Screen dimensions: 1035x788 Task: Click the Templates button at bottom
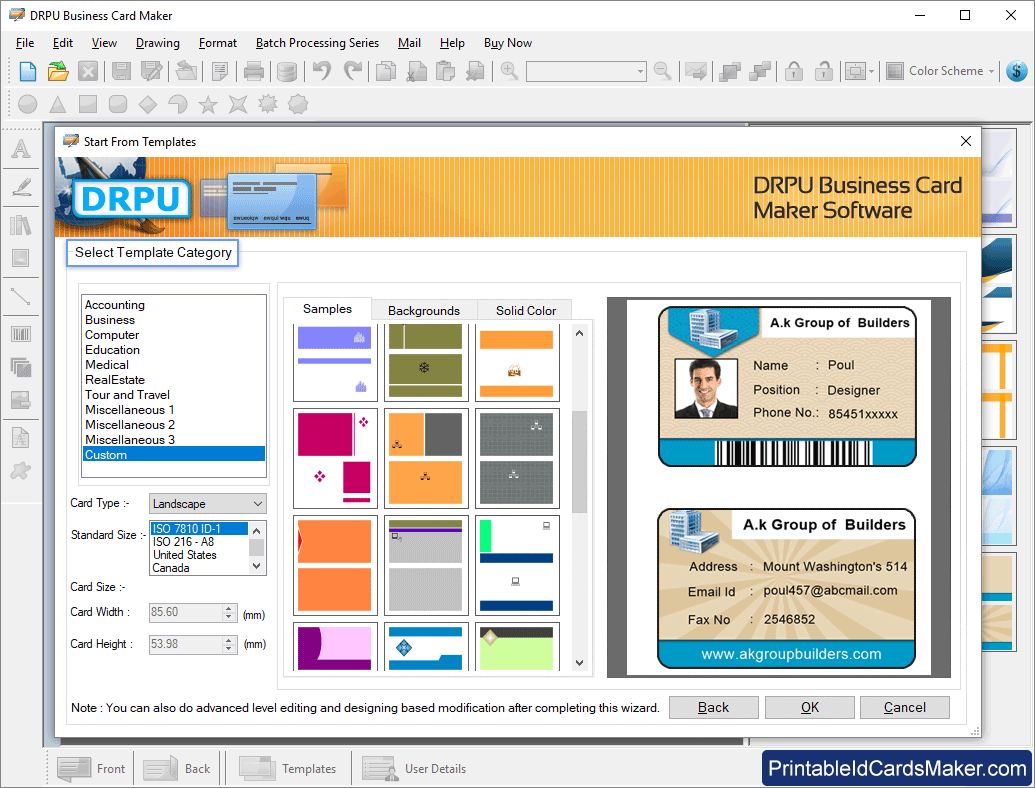tap(288, 769)
